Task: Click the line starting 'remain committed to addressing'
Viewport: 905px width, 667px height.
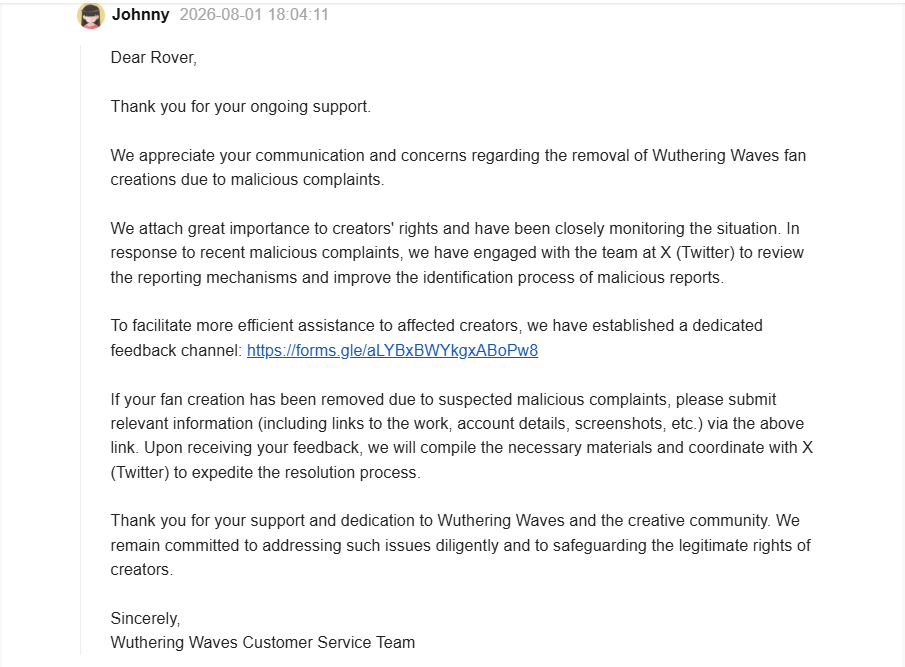Action: click(x=461, y=545)
